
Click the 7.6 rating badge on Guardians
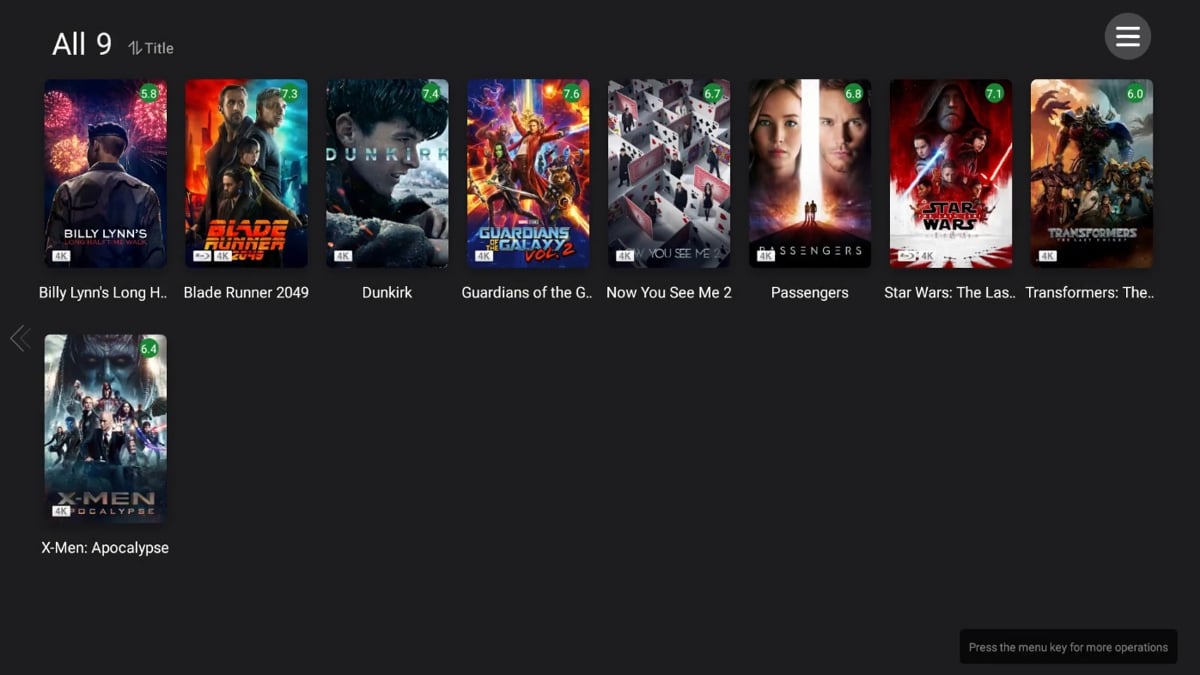pyautogui.click(x=572, y=94)
